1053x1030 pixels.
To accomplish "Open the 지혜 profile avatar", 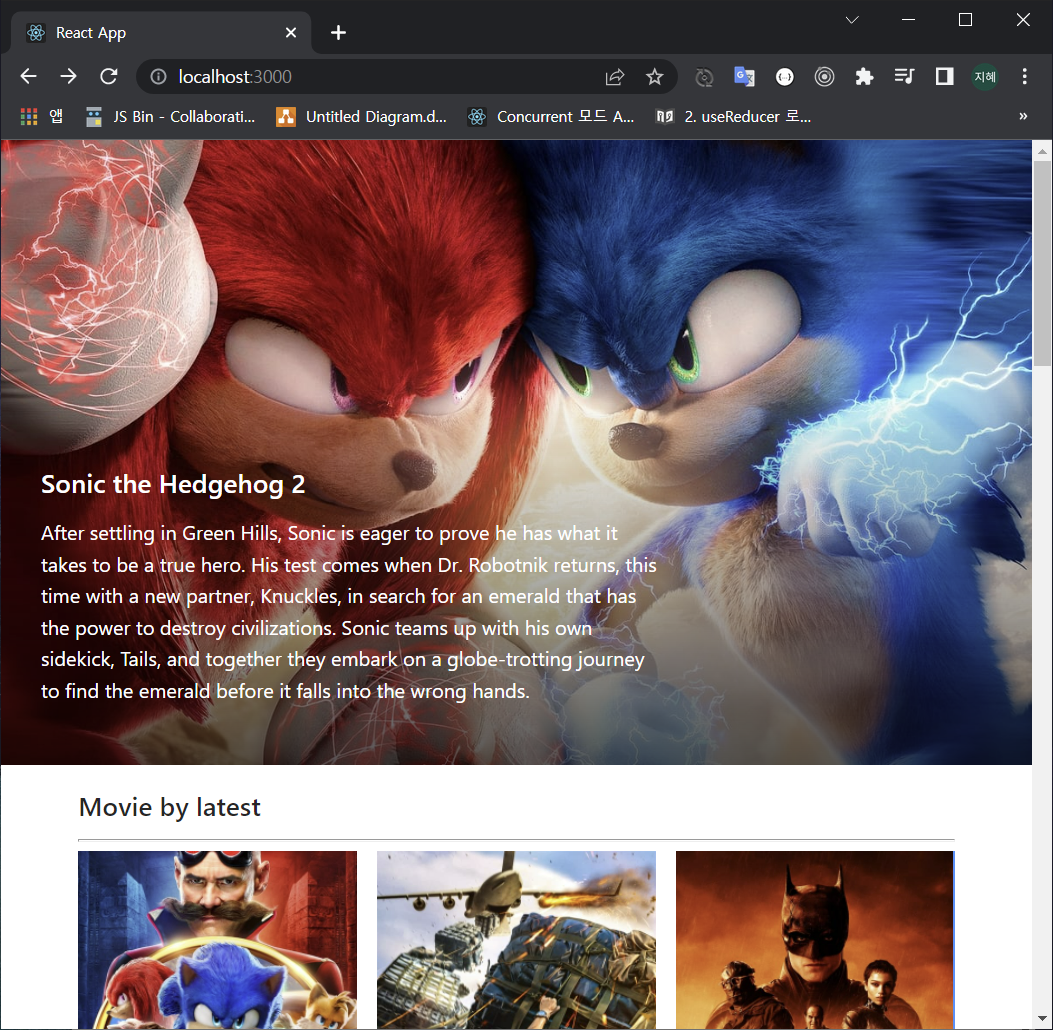I will tap(985, 77).
